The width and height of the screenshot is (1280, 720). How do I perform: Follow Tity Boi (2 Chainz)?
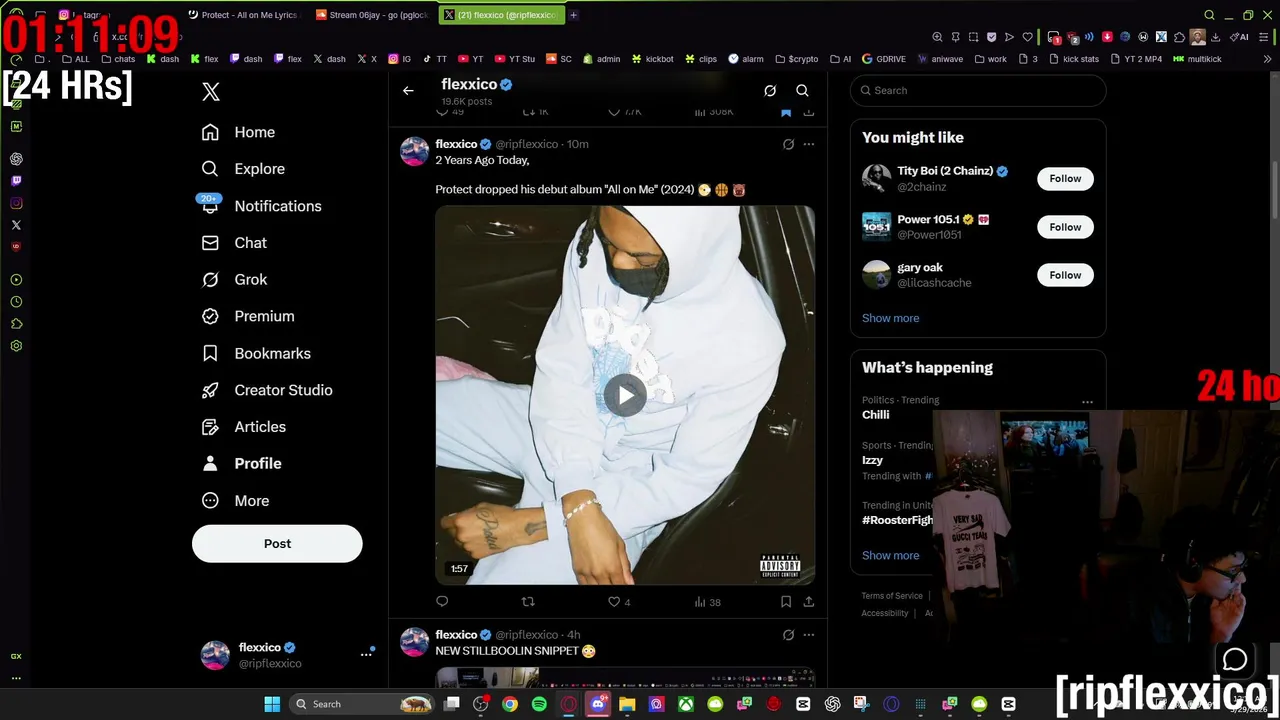point(1065,179)
